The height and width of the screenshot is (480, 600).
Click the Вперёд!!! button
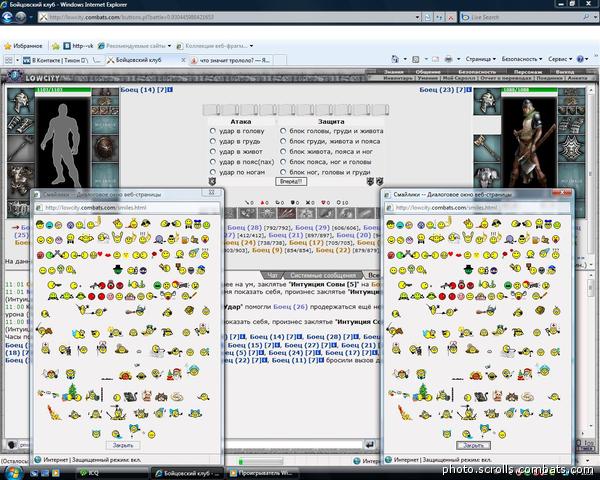pos(291,181)
